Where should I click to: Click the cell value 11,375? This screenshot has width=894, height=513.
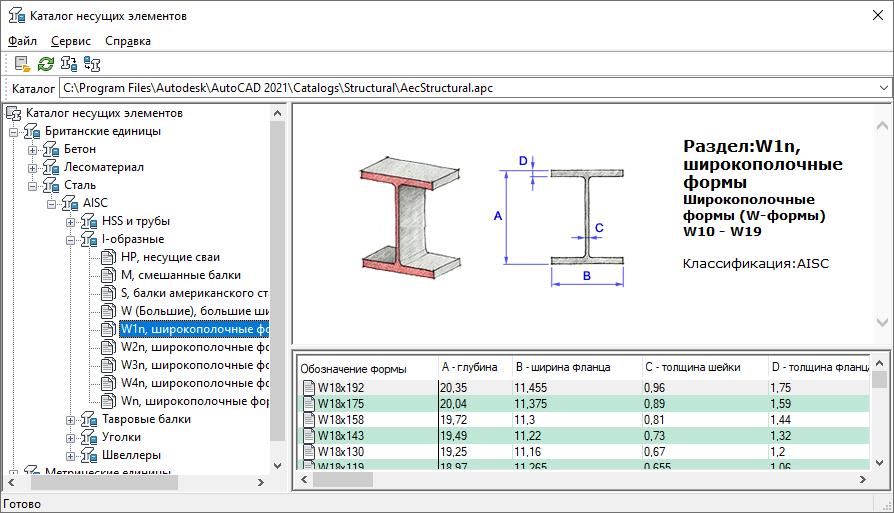[530, 404]
